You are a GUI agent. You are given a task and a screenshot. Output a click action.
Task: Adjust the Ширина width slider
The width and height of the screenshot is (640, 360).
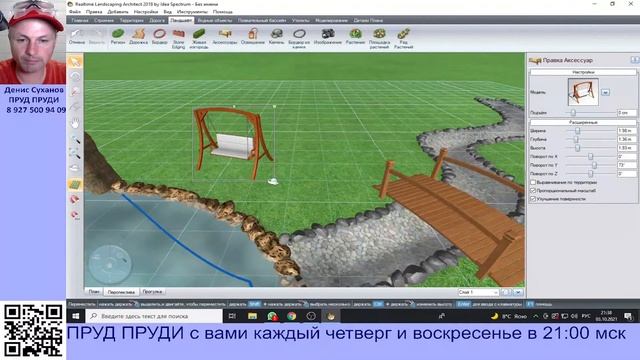[578, 131]
